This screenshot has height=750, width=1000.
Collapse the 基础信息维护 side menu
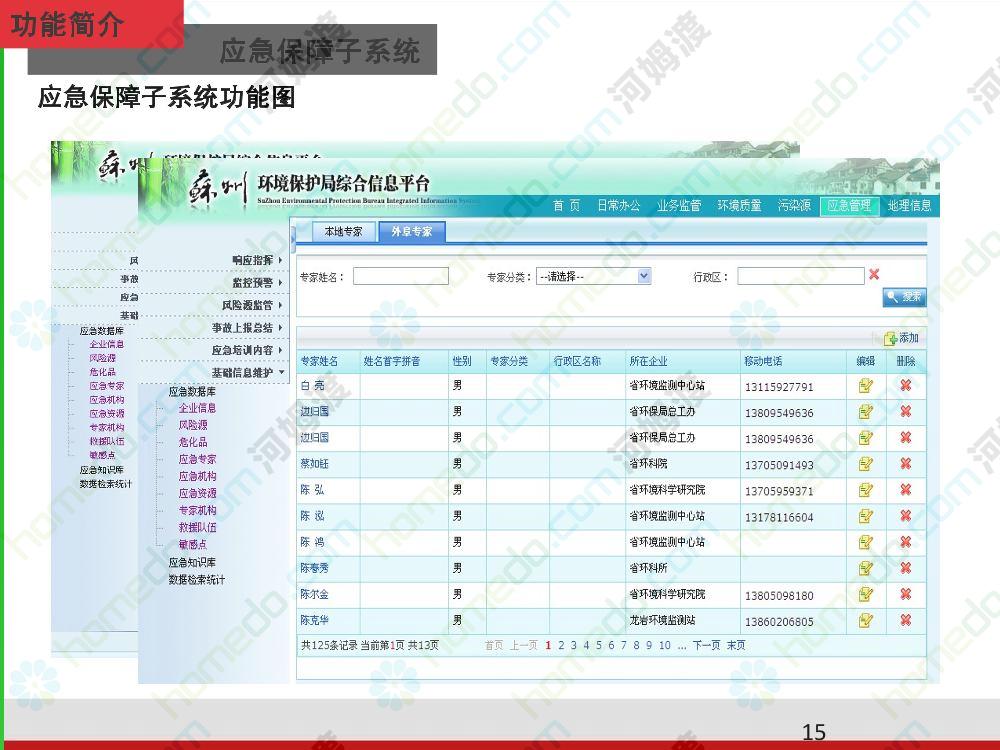click(x=247, y=372)
